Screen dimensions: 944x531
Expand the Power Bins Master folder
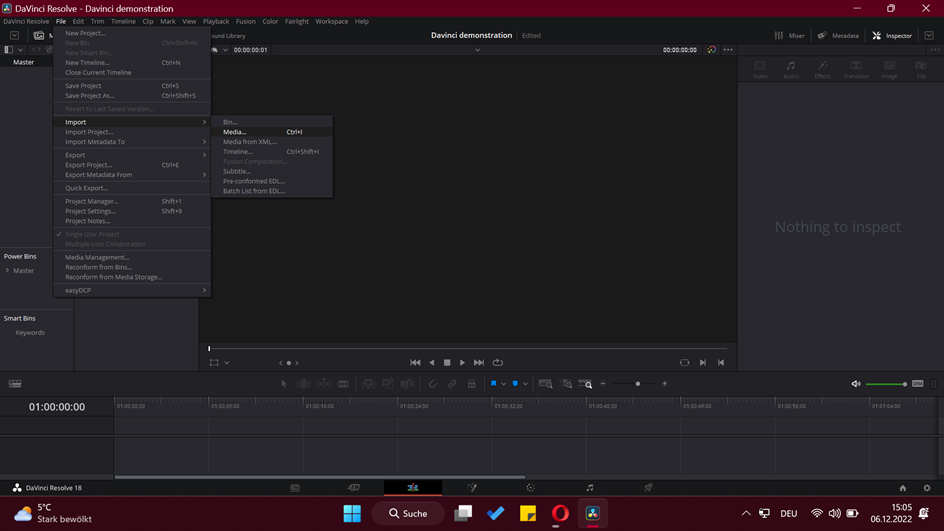tap(7, 271)
